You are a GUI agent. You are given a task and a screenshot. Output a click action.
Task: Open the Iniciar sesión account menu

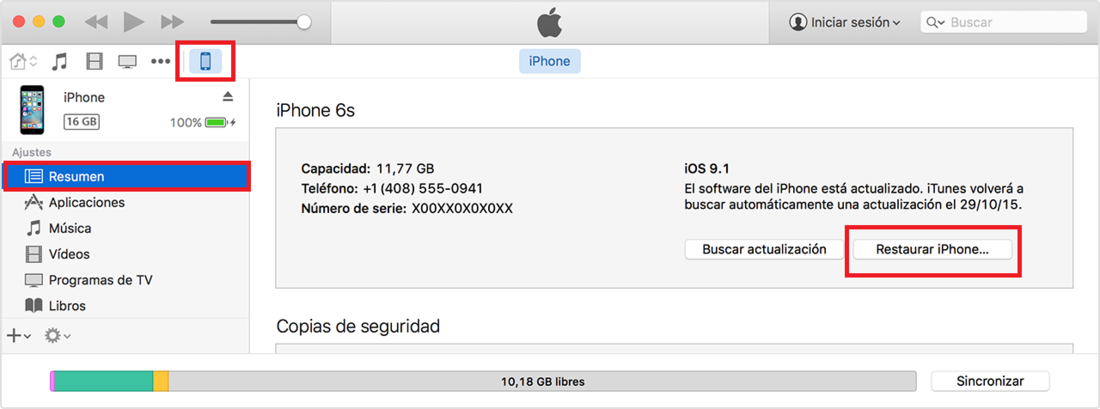point(845,22)
